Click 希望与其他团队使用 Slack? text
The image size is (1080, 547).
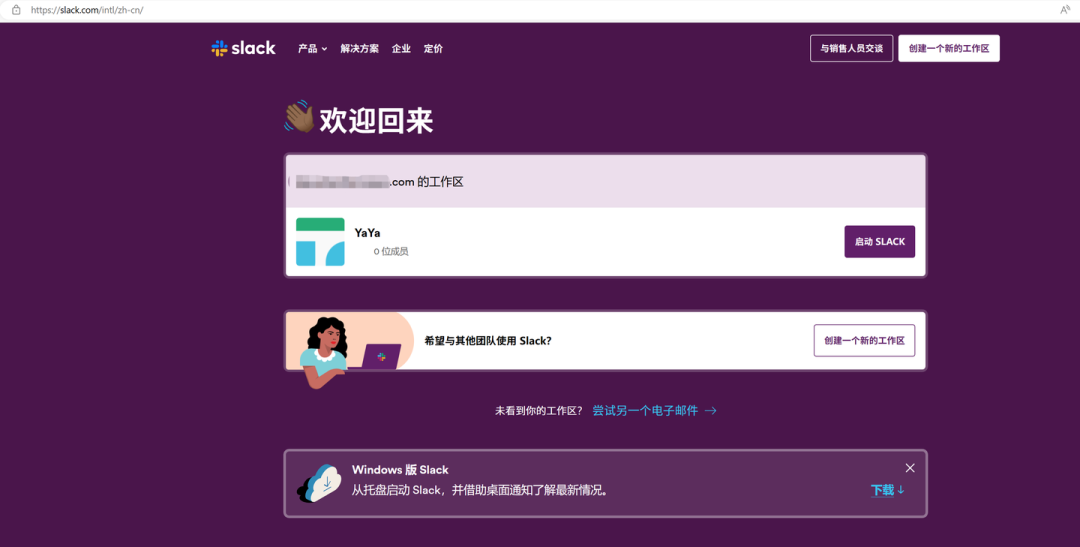click(x=488, y=340)
